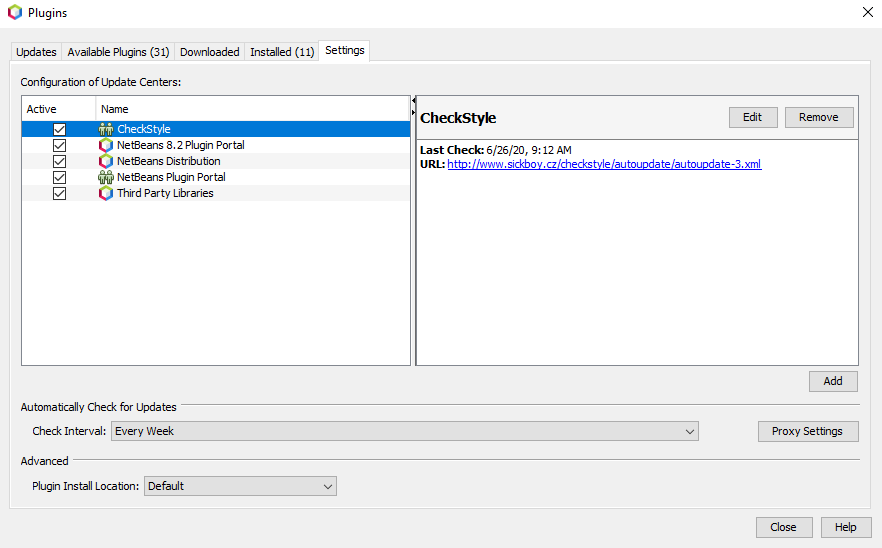Switch to Installed (11) tab
The width and height of the screenshot is (882, 548).
(x=282, y=52)
